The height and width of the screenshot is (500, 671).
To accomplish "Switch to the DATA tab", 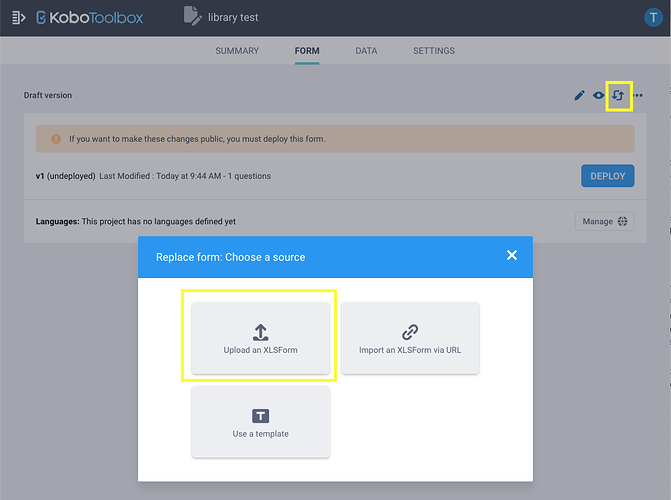I will point(366,51).
